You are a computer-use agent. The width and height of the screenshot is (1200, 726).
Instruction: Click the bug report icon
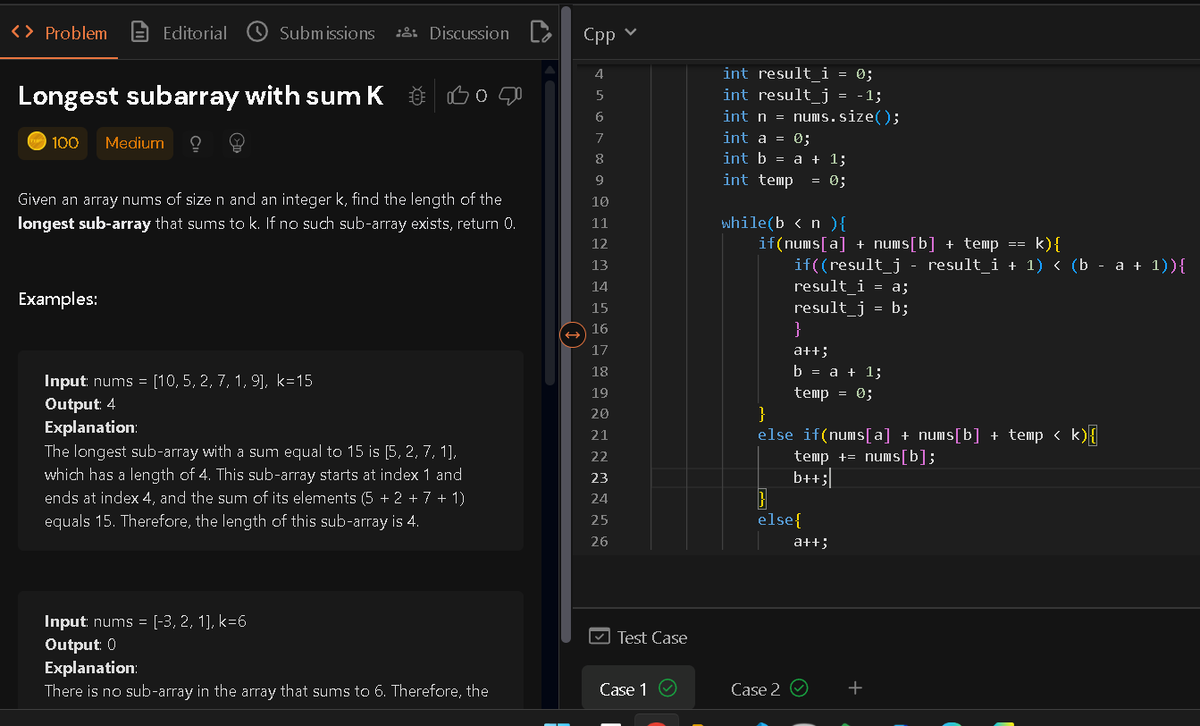(x=418, y=96)
